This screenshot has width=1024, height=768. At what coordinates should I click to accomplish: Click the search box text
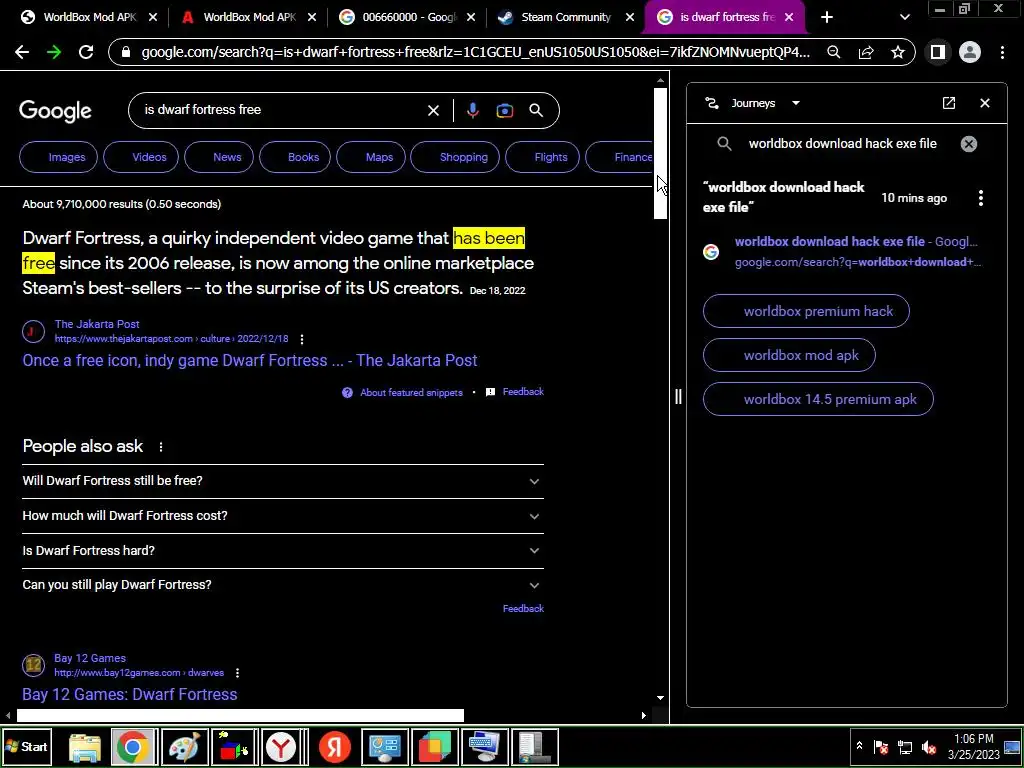click(202, 110)
